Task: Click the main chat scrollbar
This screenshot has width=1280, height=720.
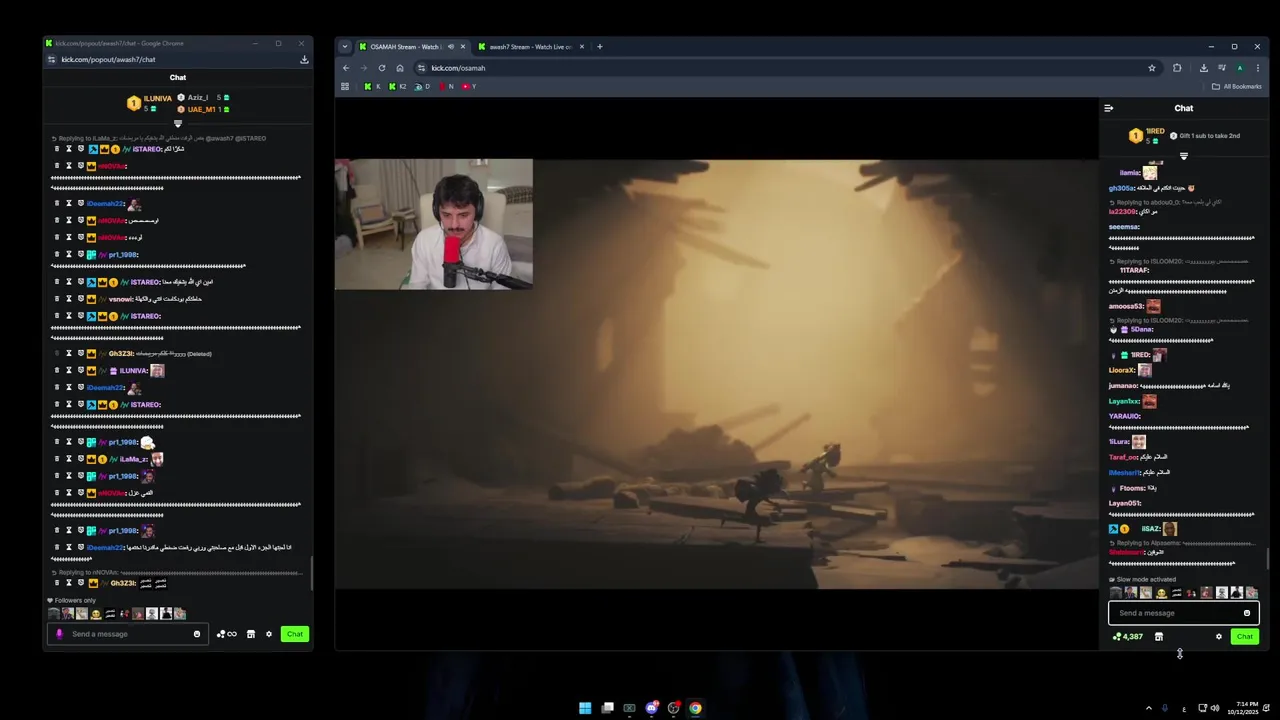Action: coord(1267,558)
